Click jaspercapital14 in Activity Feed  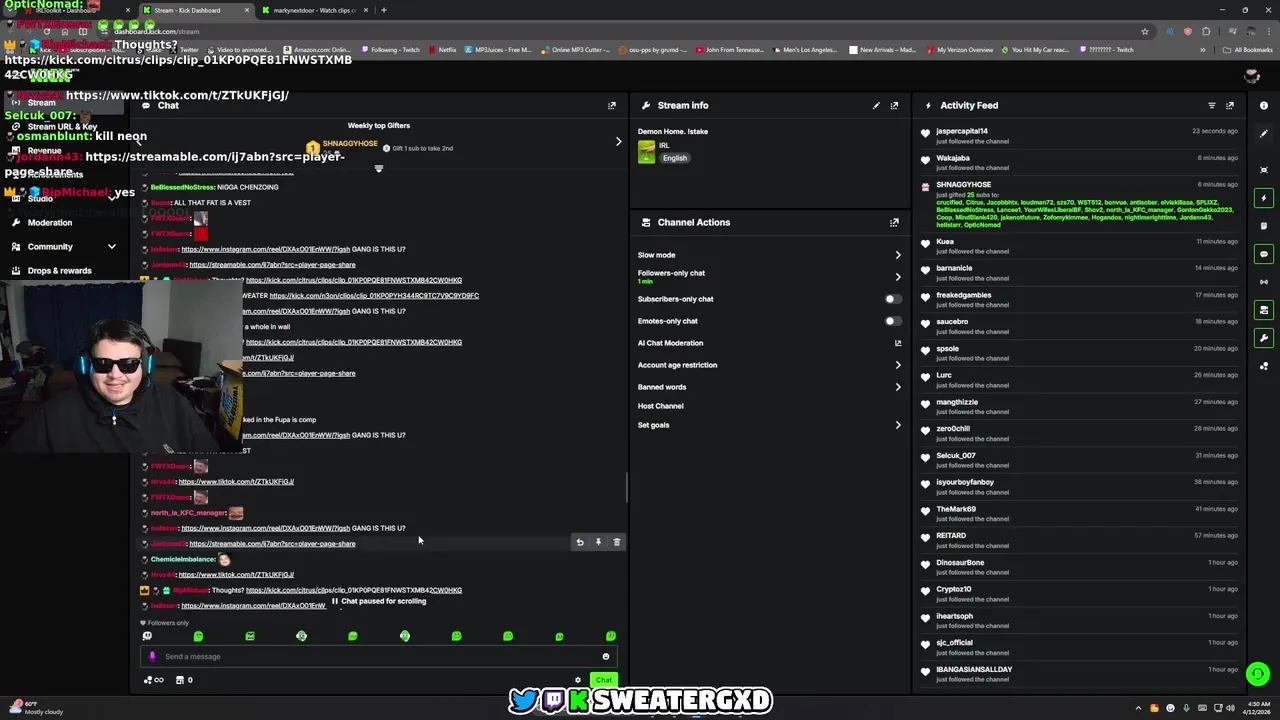[x=962, y=131]
